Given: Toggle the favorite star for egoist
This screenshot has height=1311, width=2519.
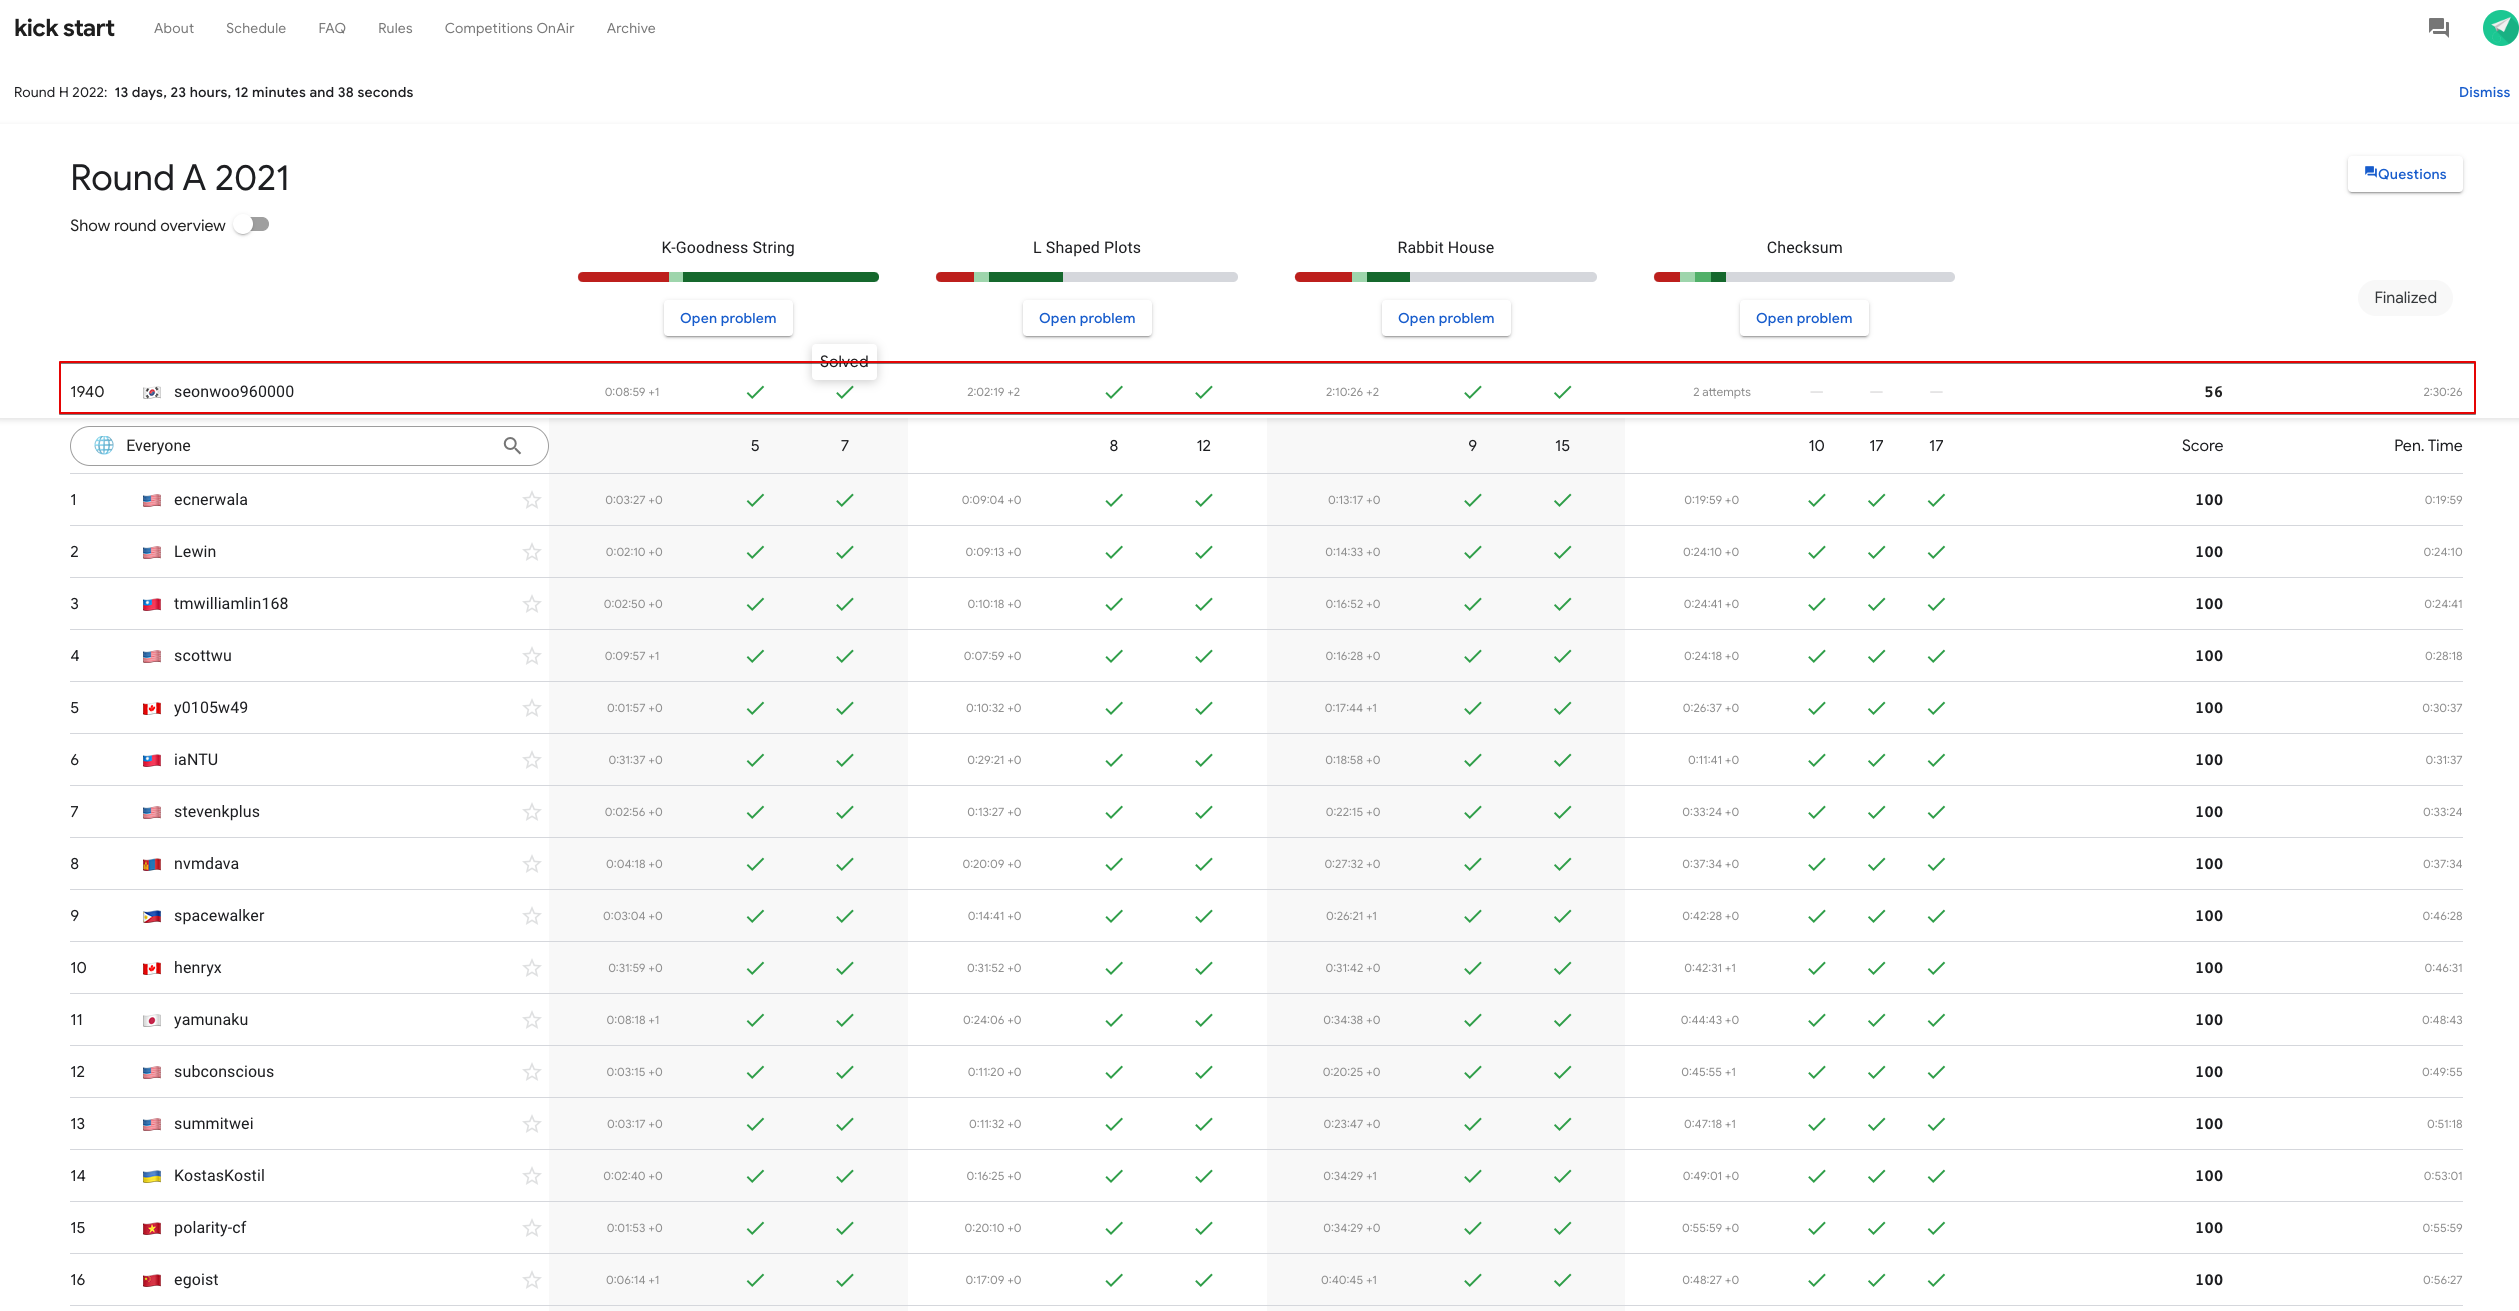Looking at the screenshot, I should pos(531,1280).
